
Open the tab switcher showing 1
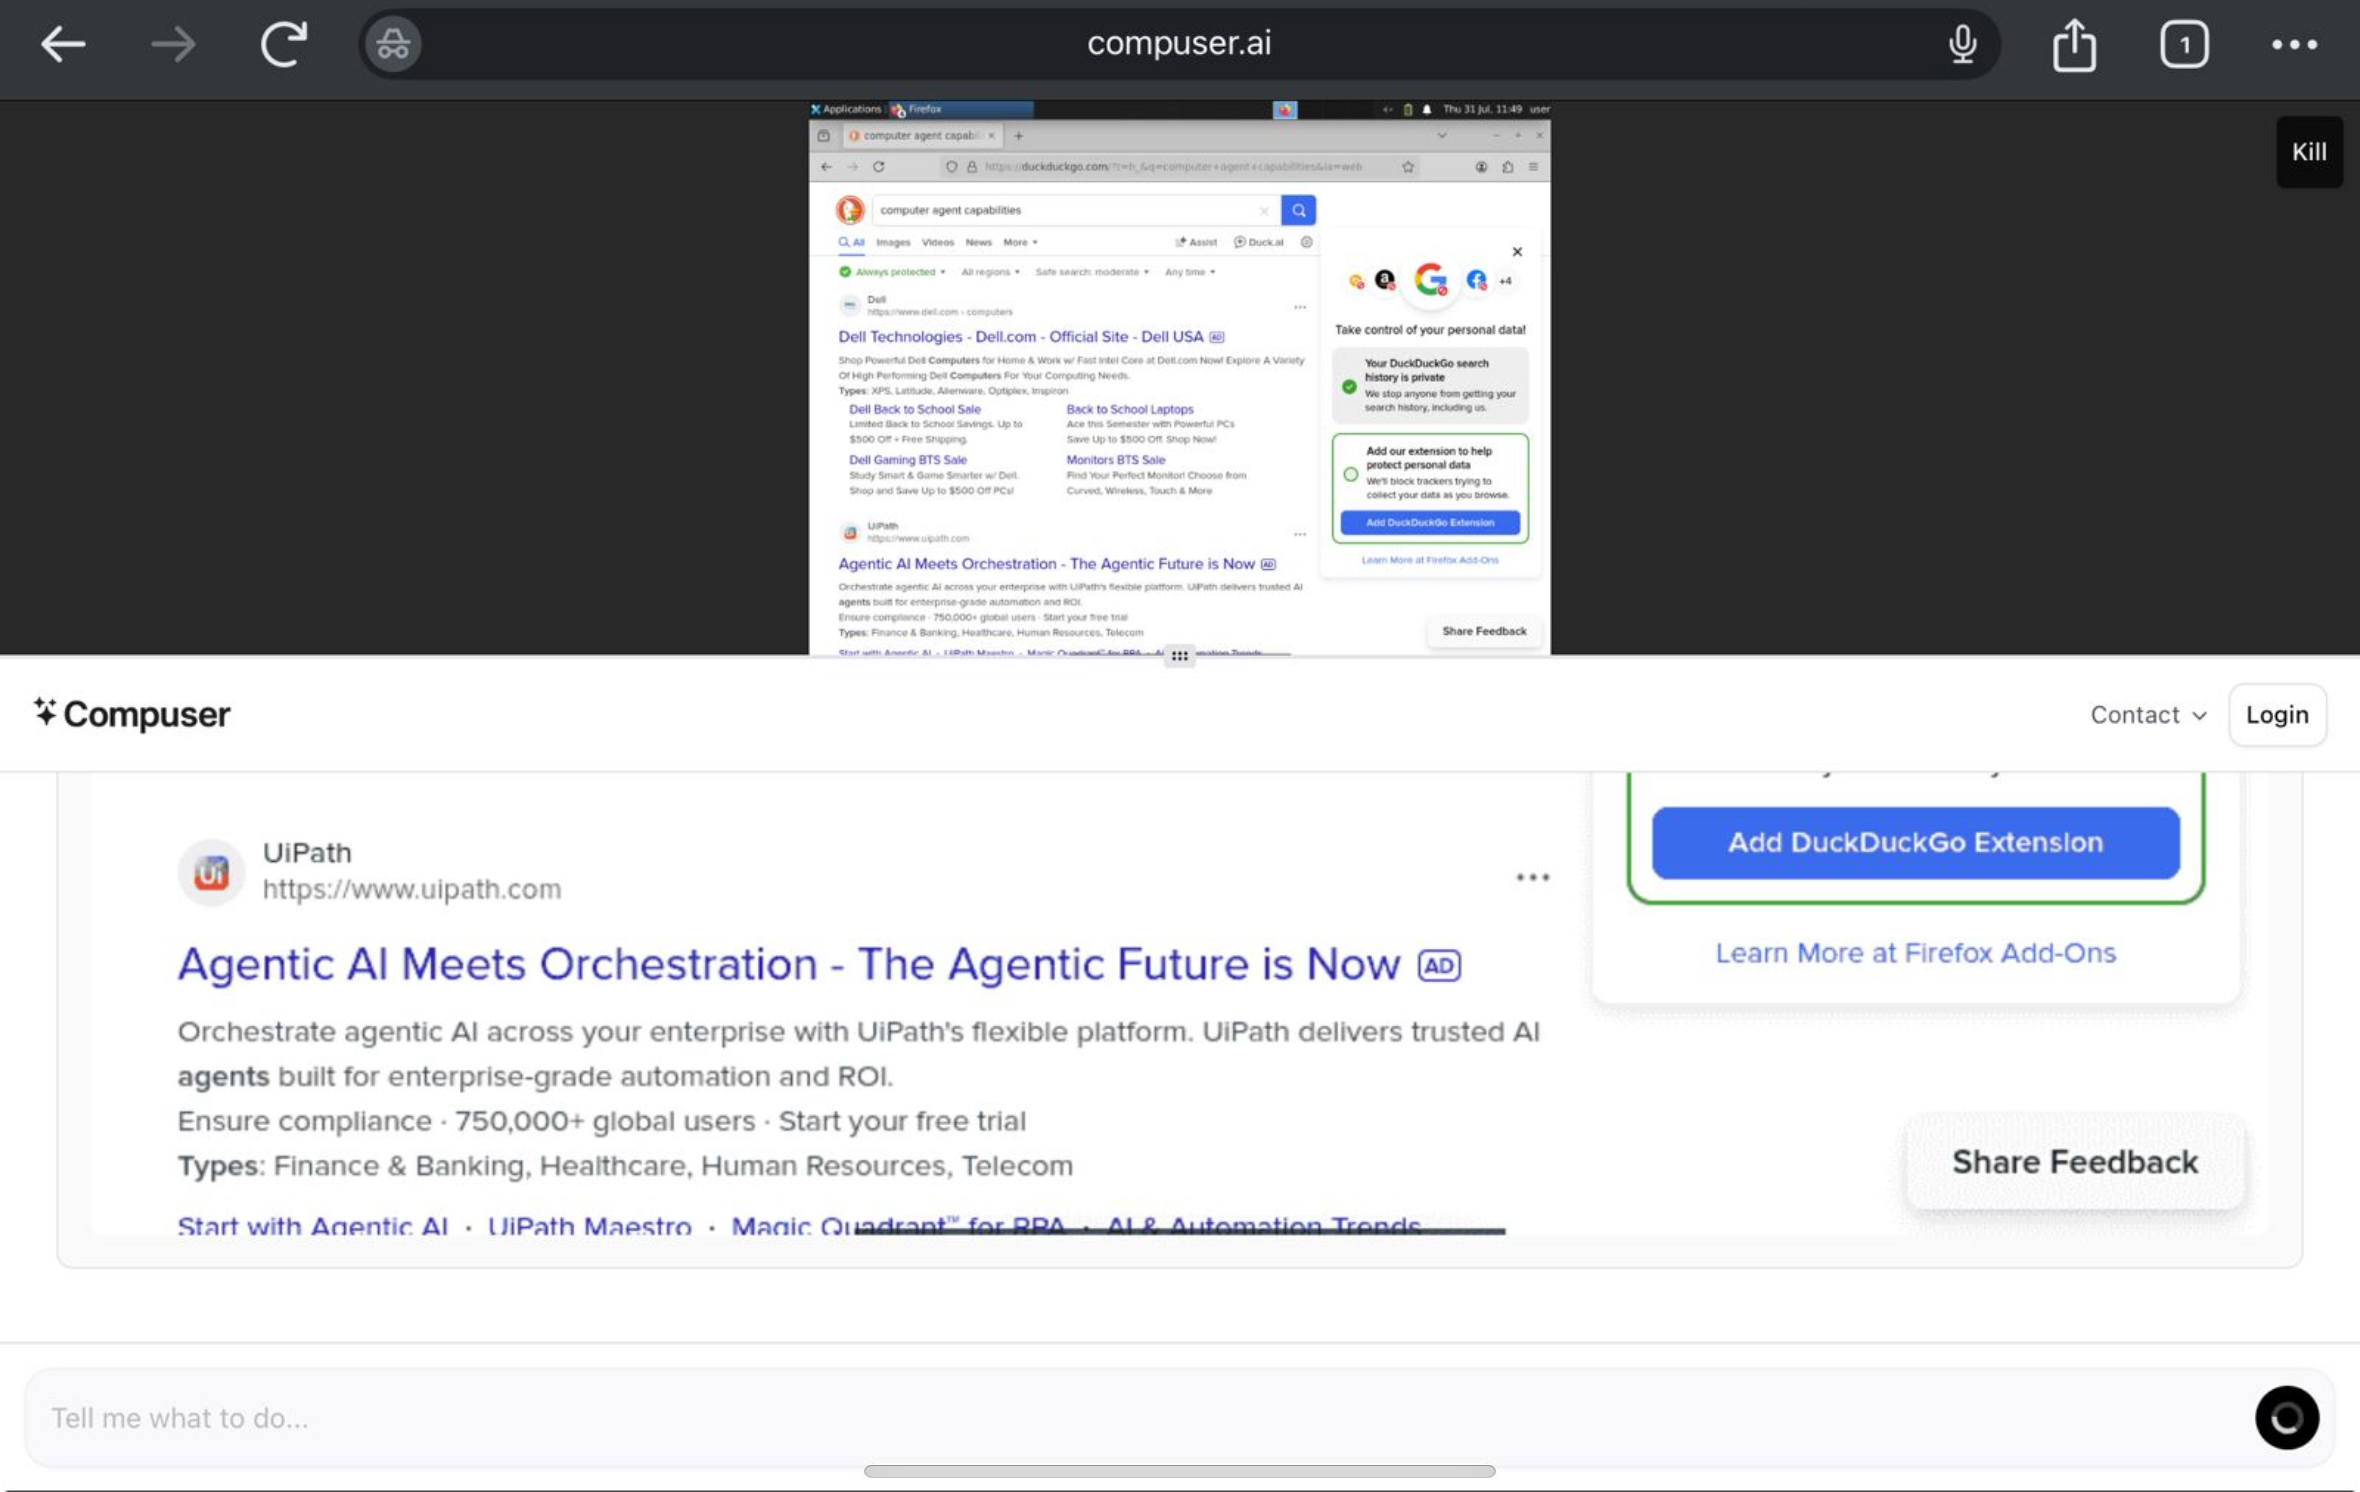click(x=2184, y=44)
